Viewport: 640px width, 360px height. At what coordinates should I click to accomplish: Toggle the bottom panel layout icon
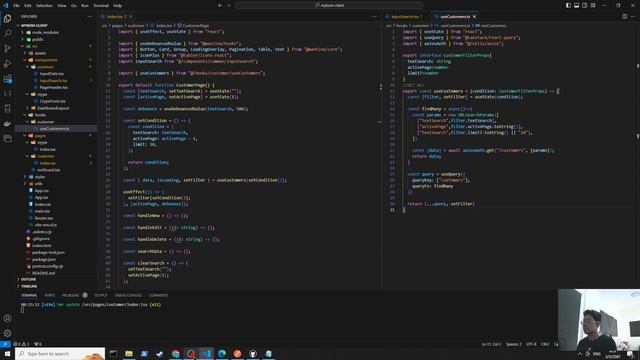pyautogui.click(x=576, y=5)
